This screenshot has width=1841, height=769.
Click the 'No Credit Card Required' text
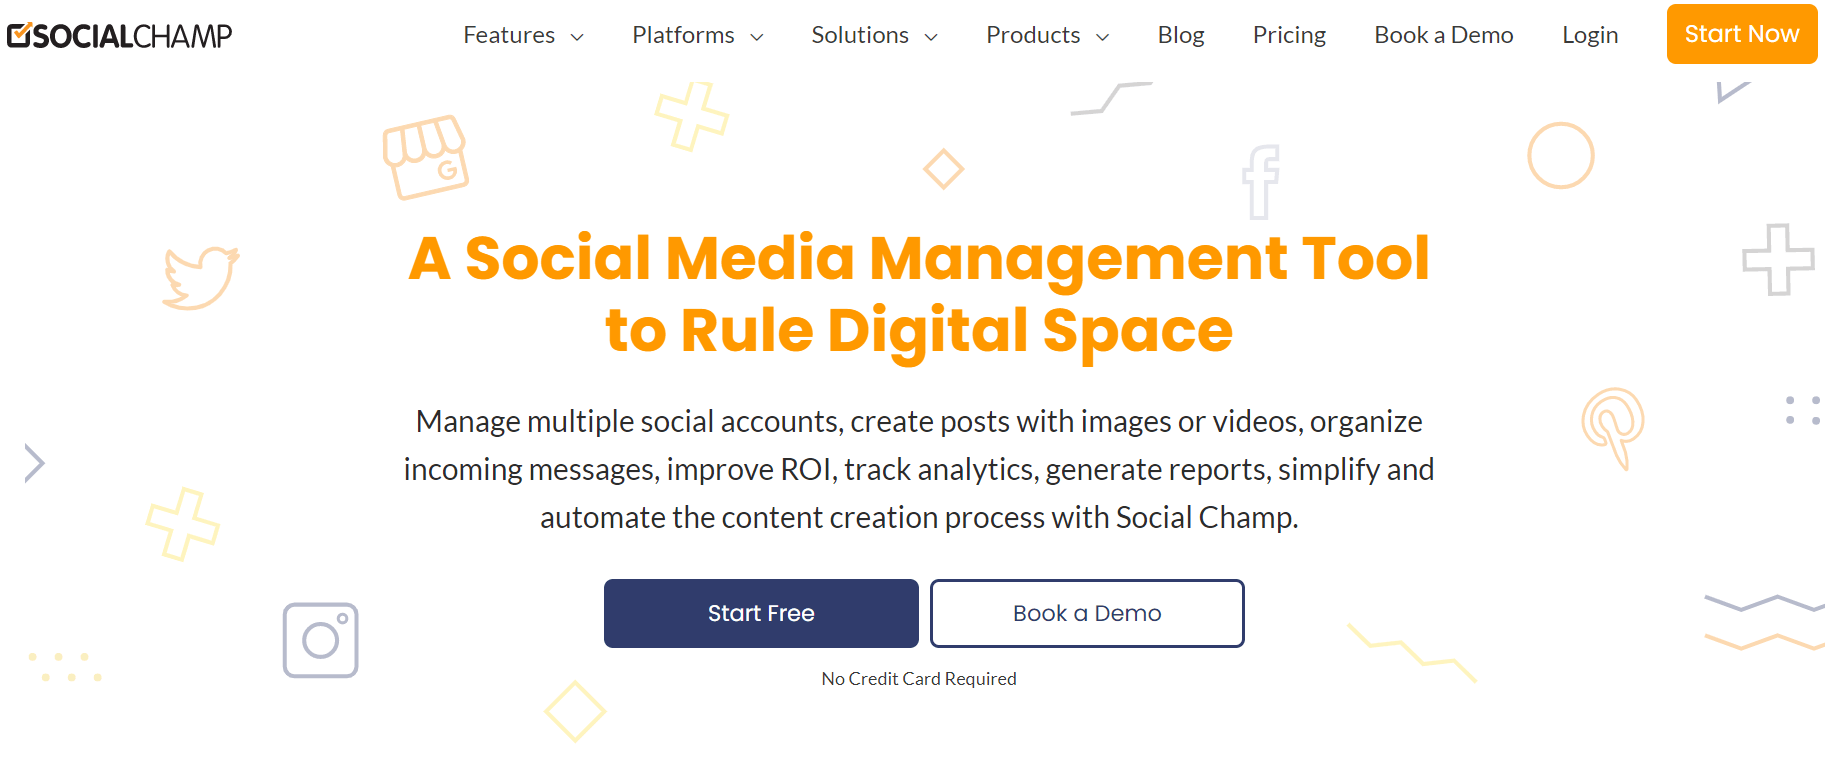[x=919, y=679]
